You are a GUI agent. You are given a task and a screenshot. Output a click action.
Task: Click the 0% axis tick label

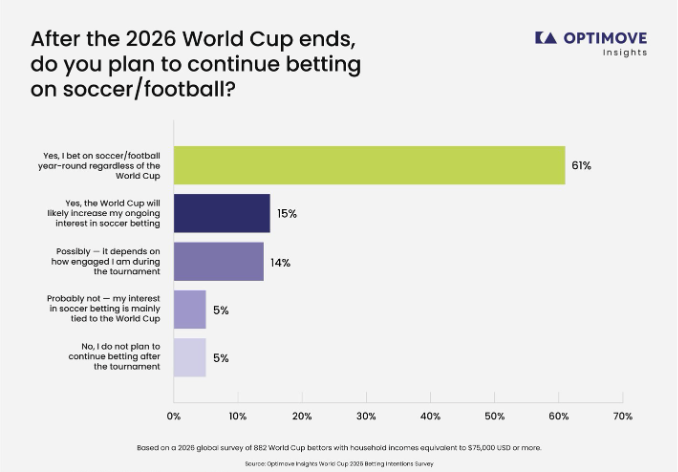[174, 416]
